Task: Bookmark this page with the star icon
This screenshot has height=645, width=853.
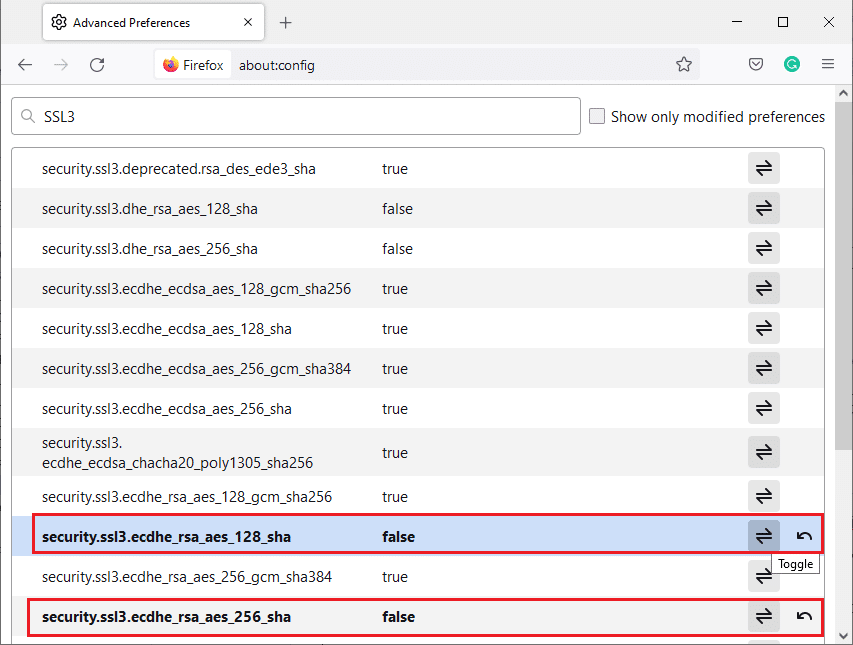Action: click(684, 65)
